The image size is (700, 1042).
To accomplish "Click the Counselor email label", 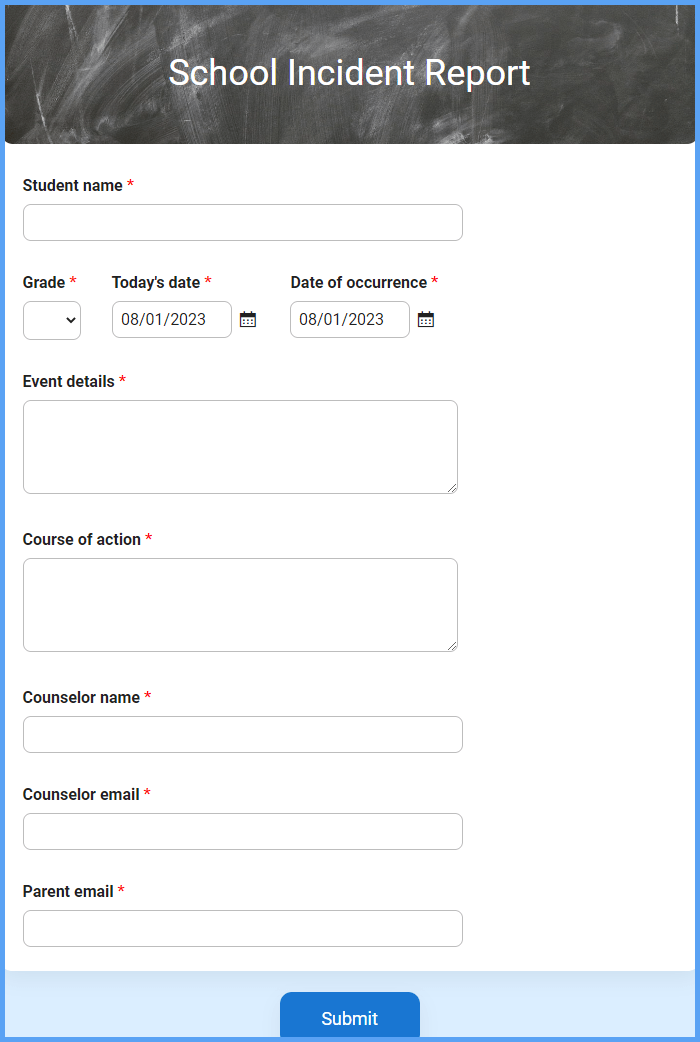I will [81, 794].
